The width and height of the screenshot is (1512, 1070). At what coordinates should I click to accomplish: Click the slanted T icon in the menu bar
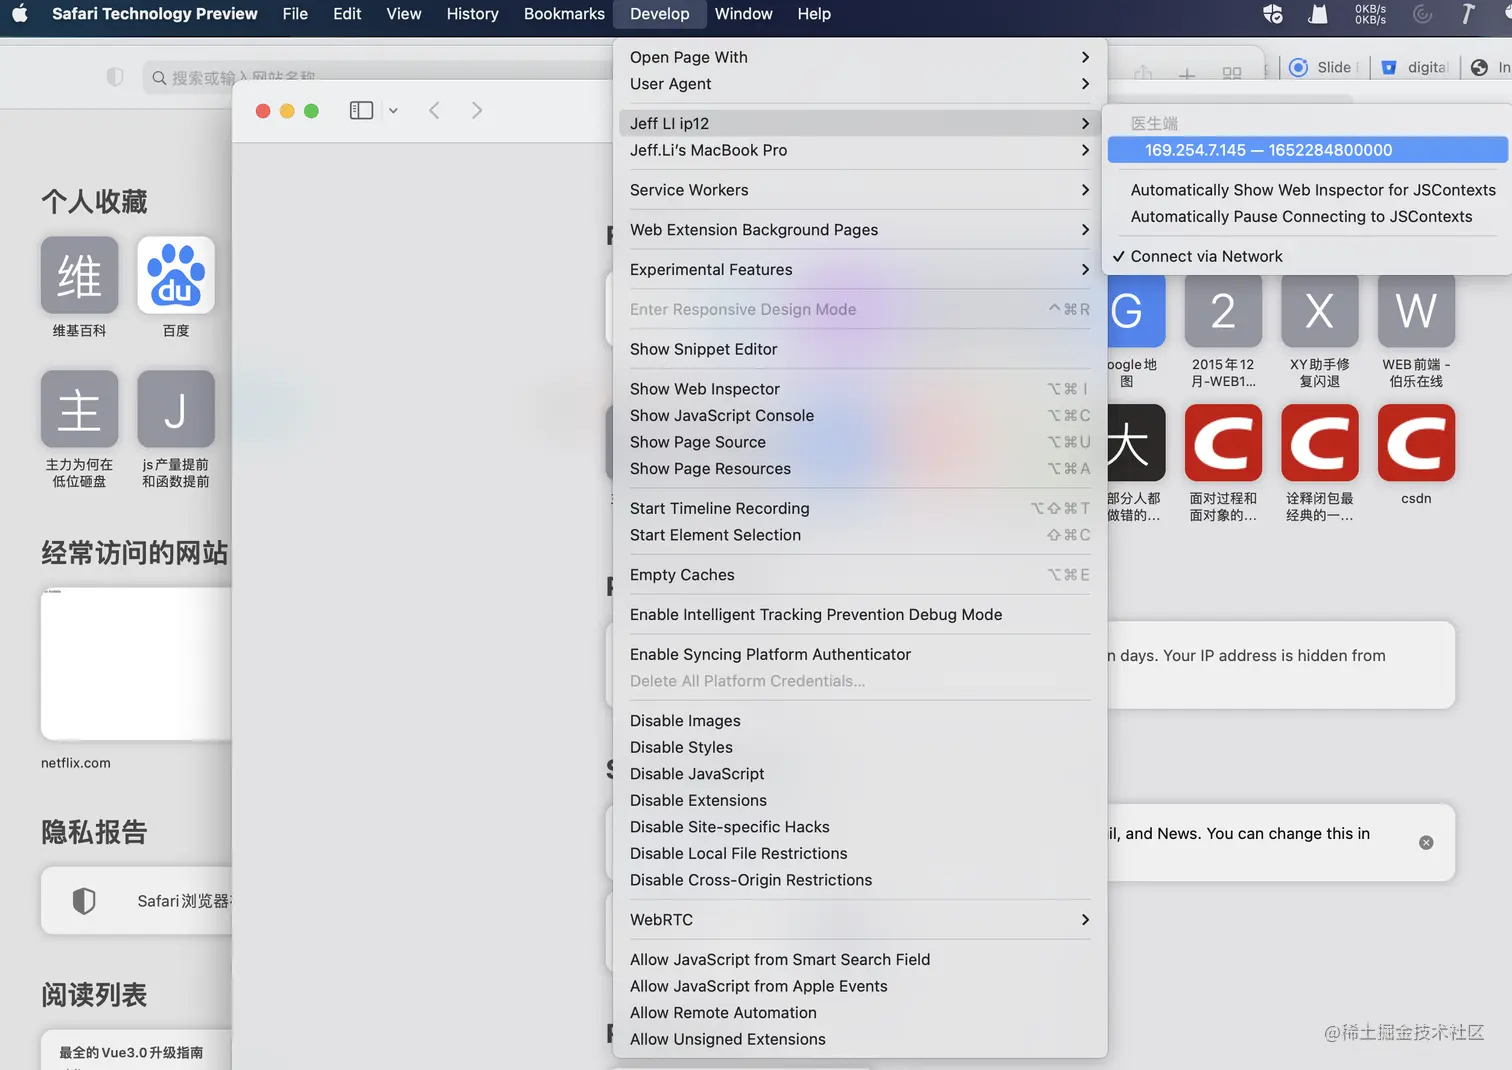(1467, 14)
